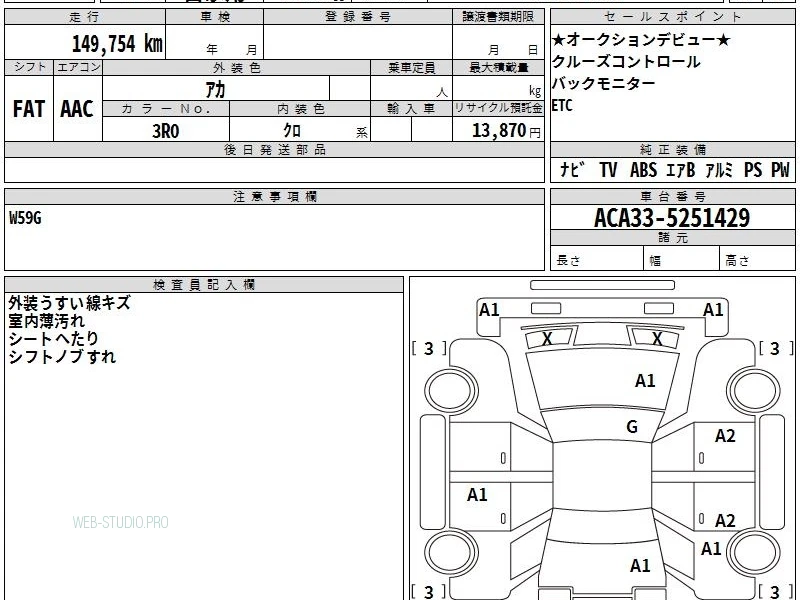Click the A1 mark on the hood
The image size is (800, 600).
pos(645,381)
